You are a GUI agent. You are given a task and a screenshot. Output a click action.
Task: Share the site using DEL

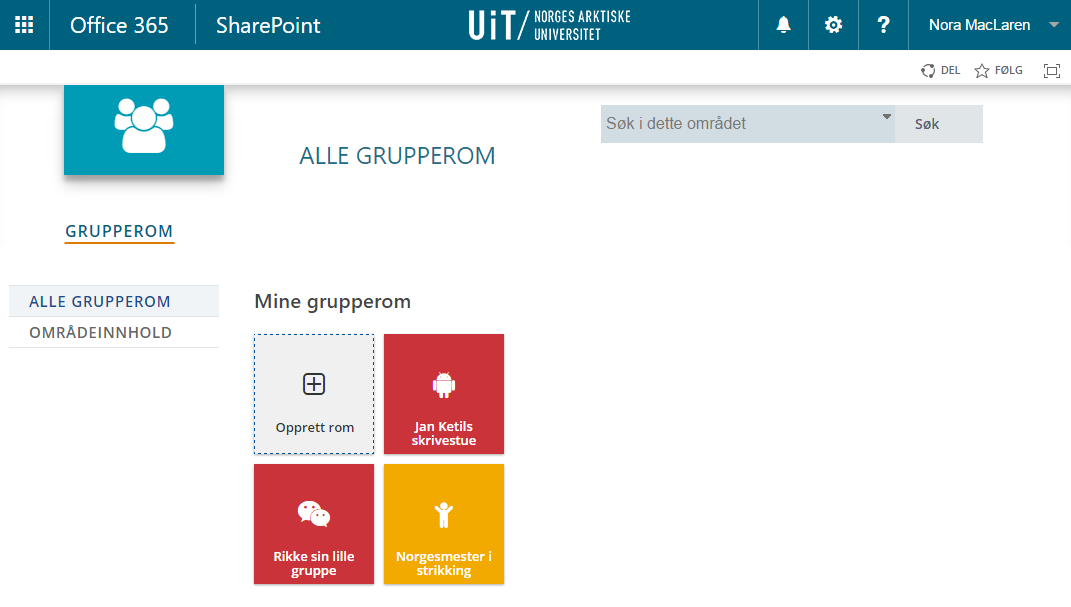pos(940,70)
